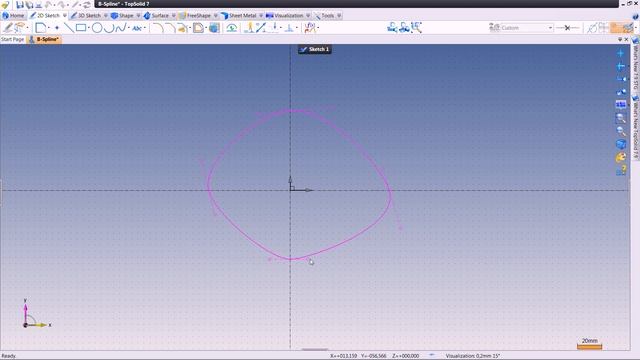The height and width of the screenshot is (360, 640).
Task: Click the yellow palette rendering icon in sidebar
Action: pos(621,157)
